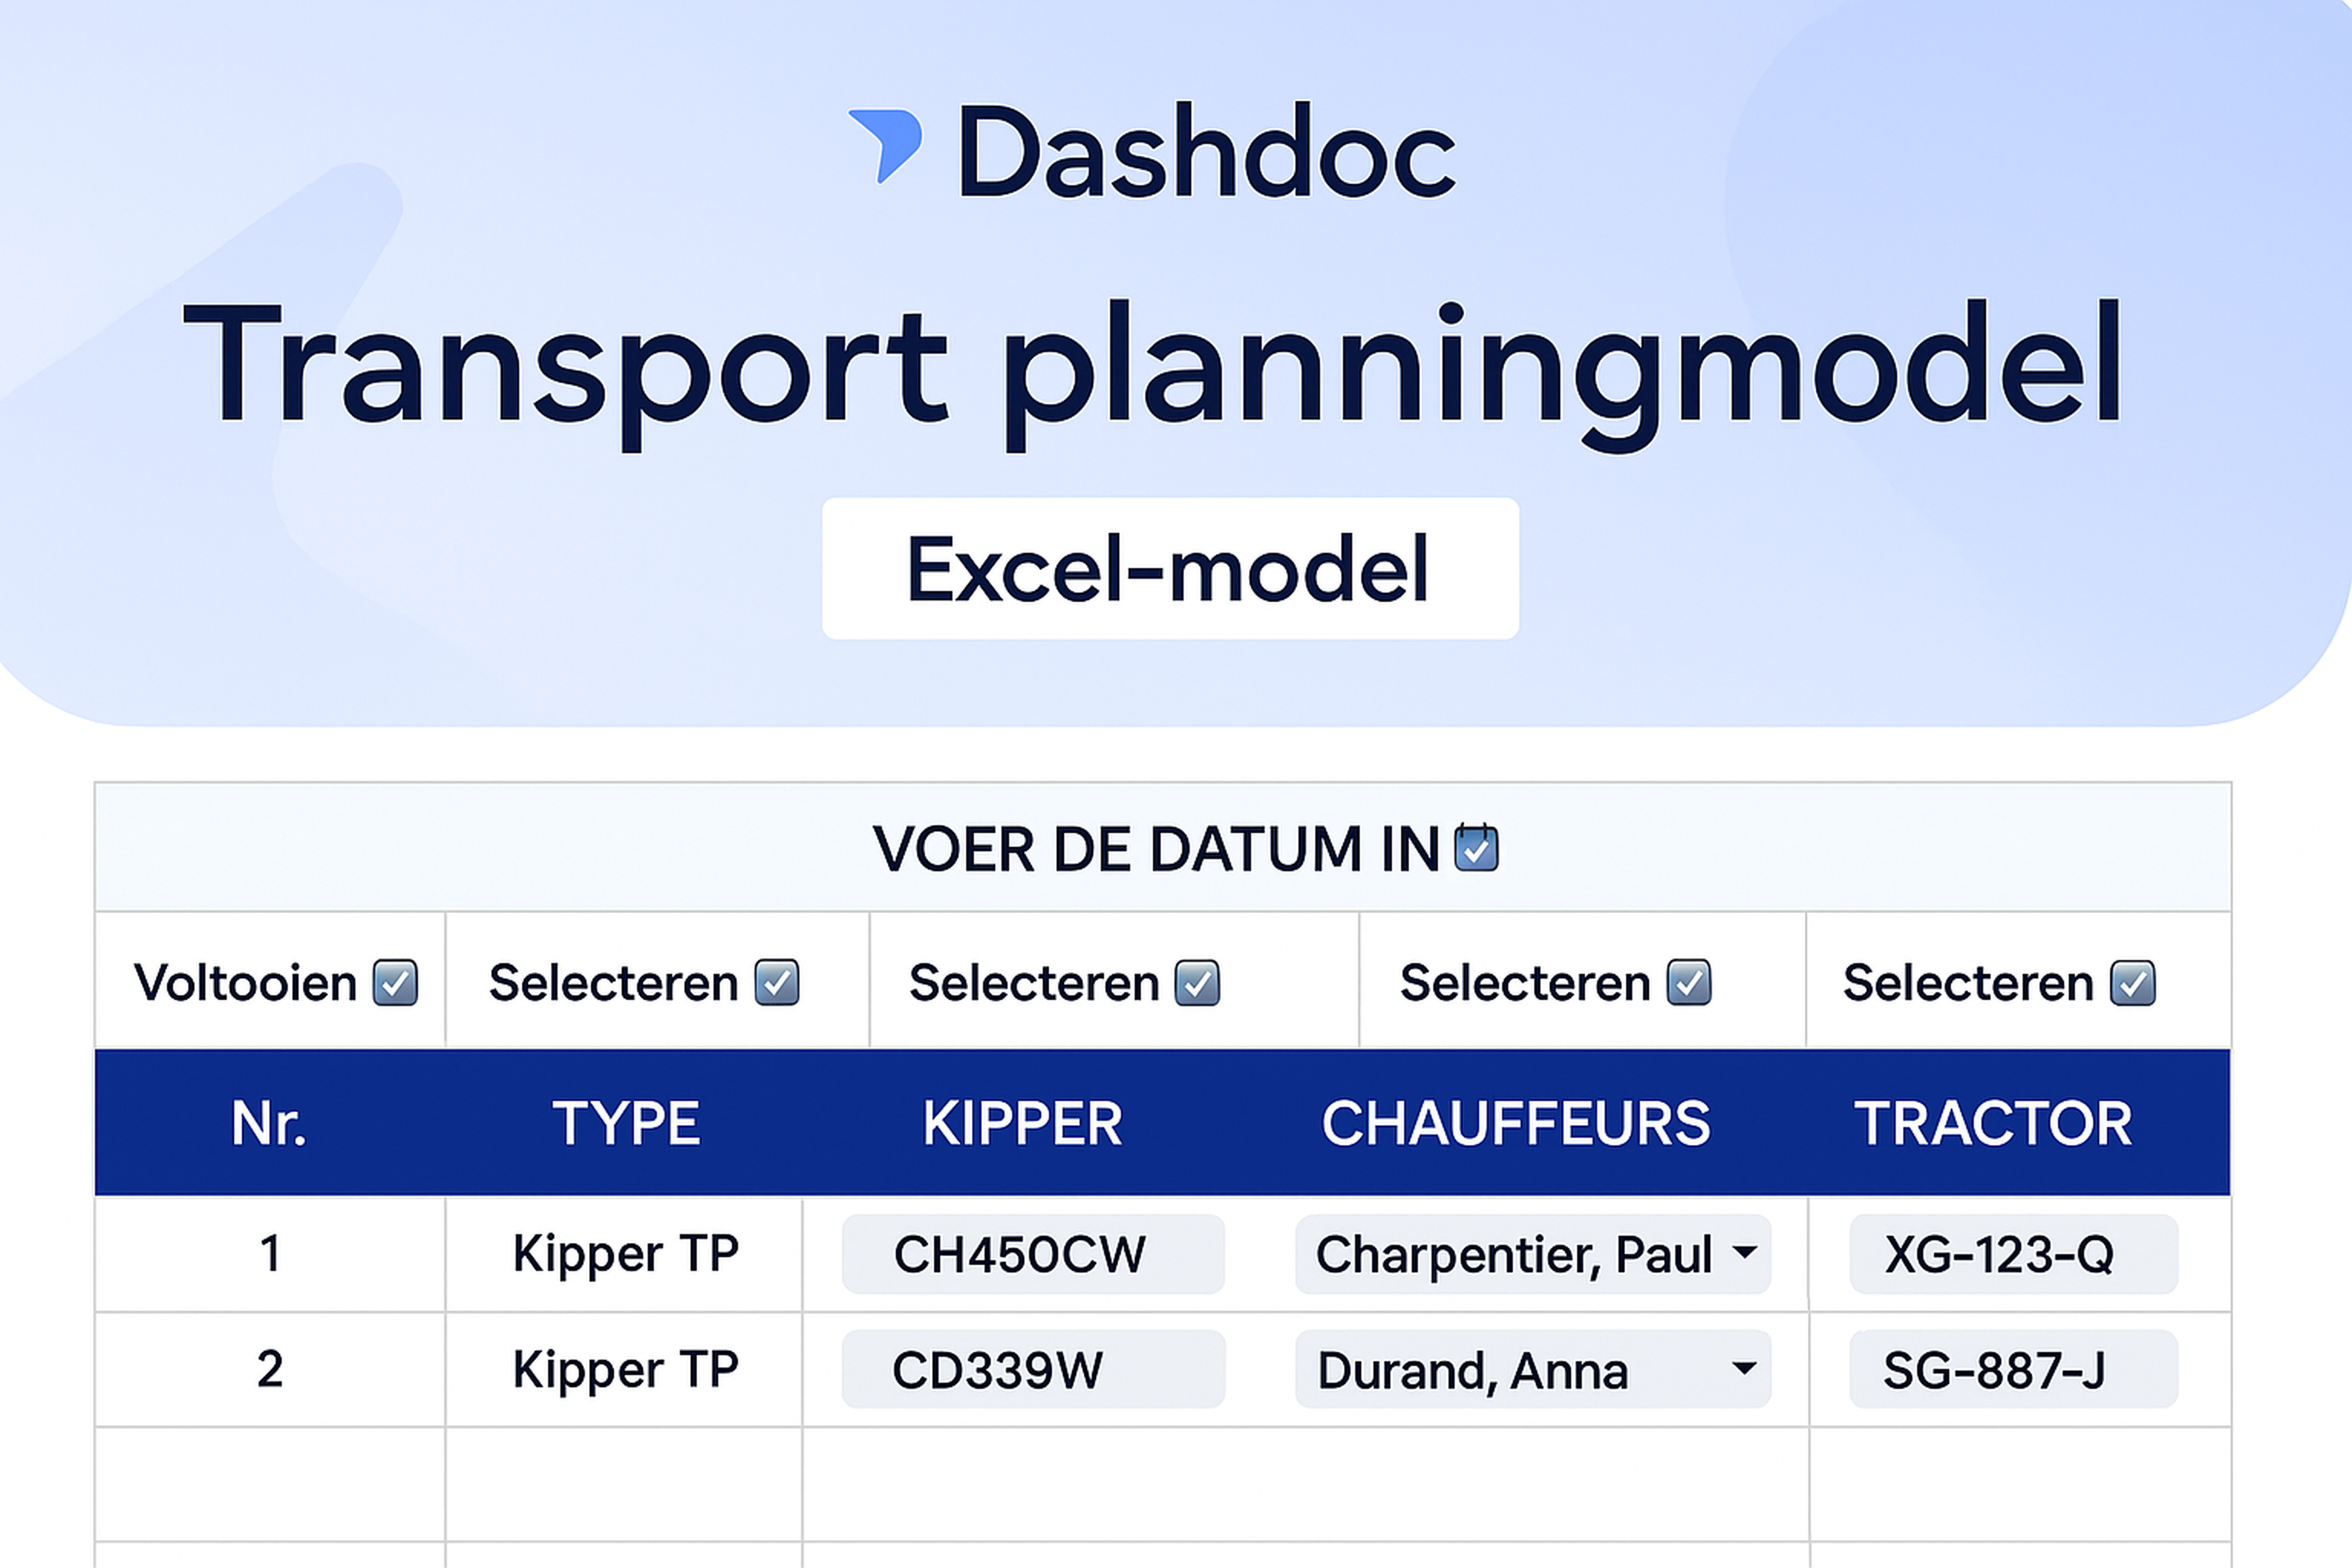Click the Kipper TP cell in row 2
The image size is (2352, 1568).
point(625,1369)
